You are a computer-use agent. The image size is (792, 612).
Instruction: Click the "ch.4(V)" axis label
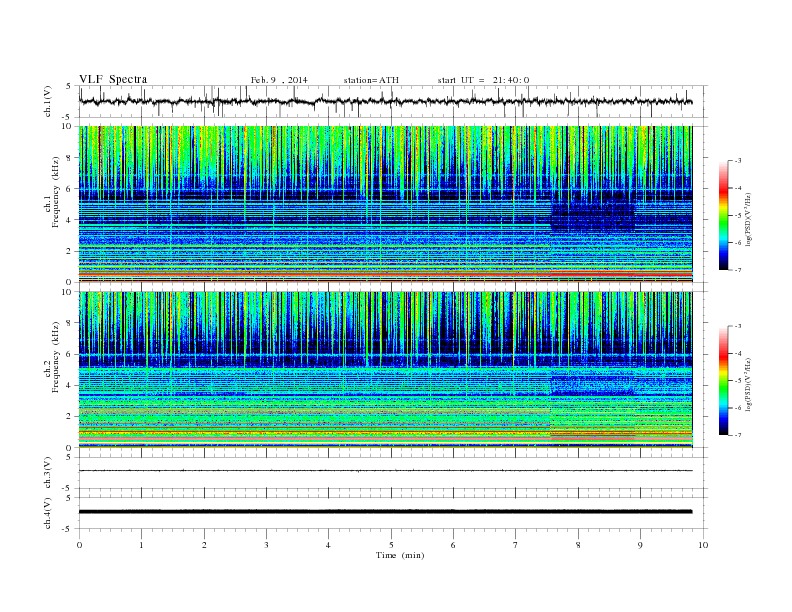click(47, 513)
